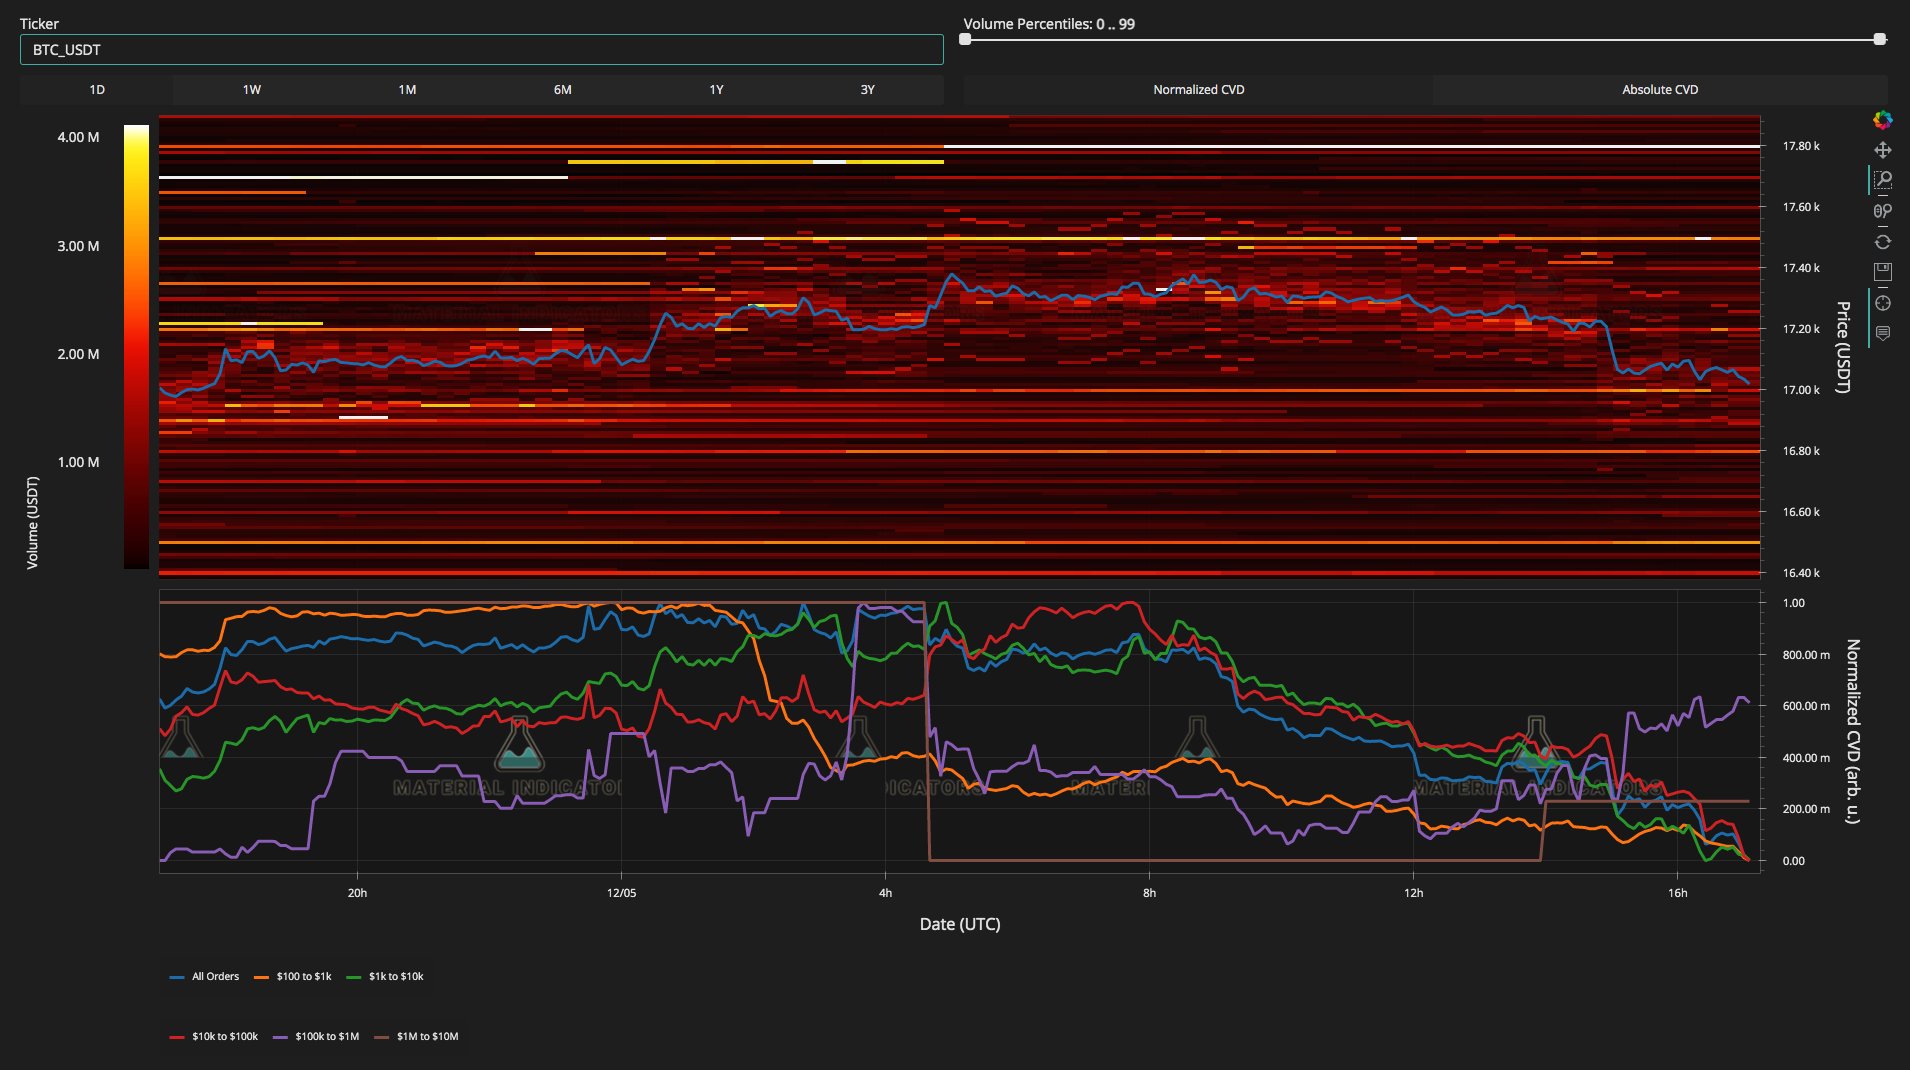Click the Volume Percentiles: 0 .. 99 label
The height and width of the screenshot is (1070, 1910).
(x=1049, y=24)
